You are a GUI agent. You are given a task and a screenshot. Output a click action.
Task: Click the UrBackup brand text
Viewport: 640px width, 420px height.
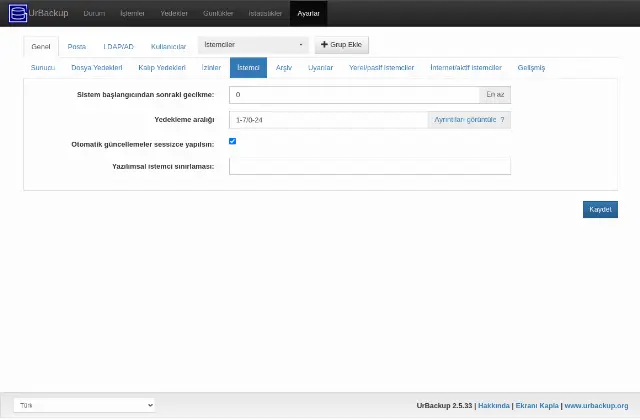click(x=48, y=13)
